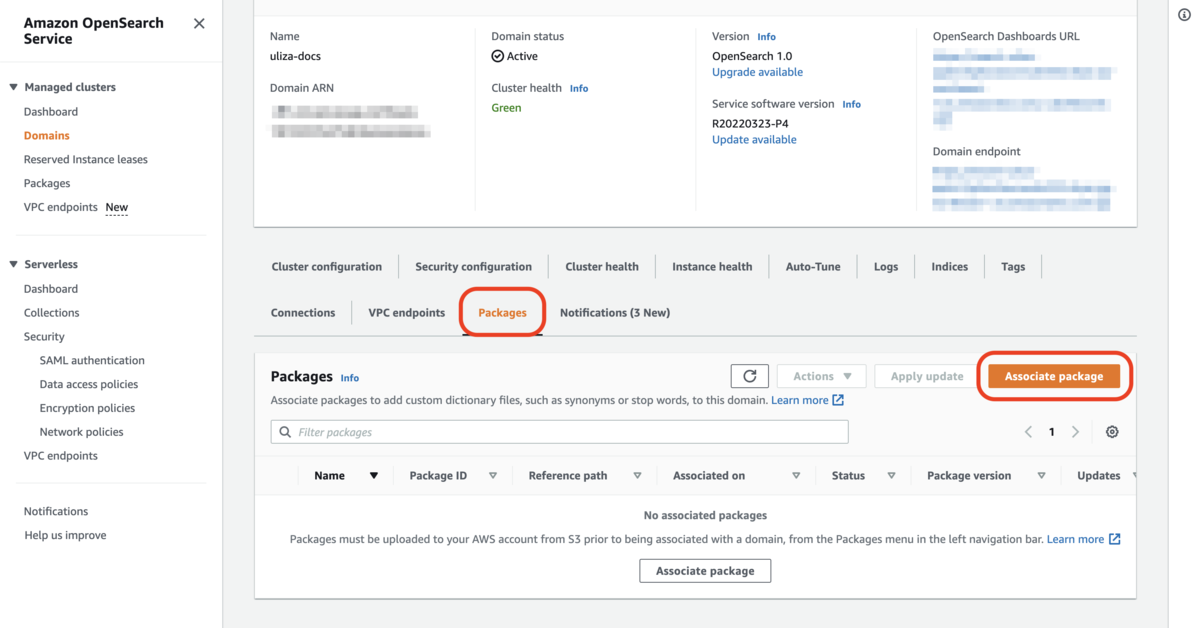Open the Cluster health tab
The height and width of the screenshot is (628, 1200).
point(602,266)
